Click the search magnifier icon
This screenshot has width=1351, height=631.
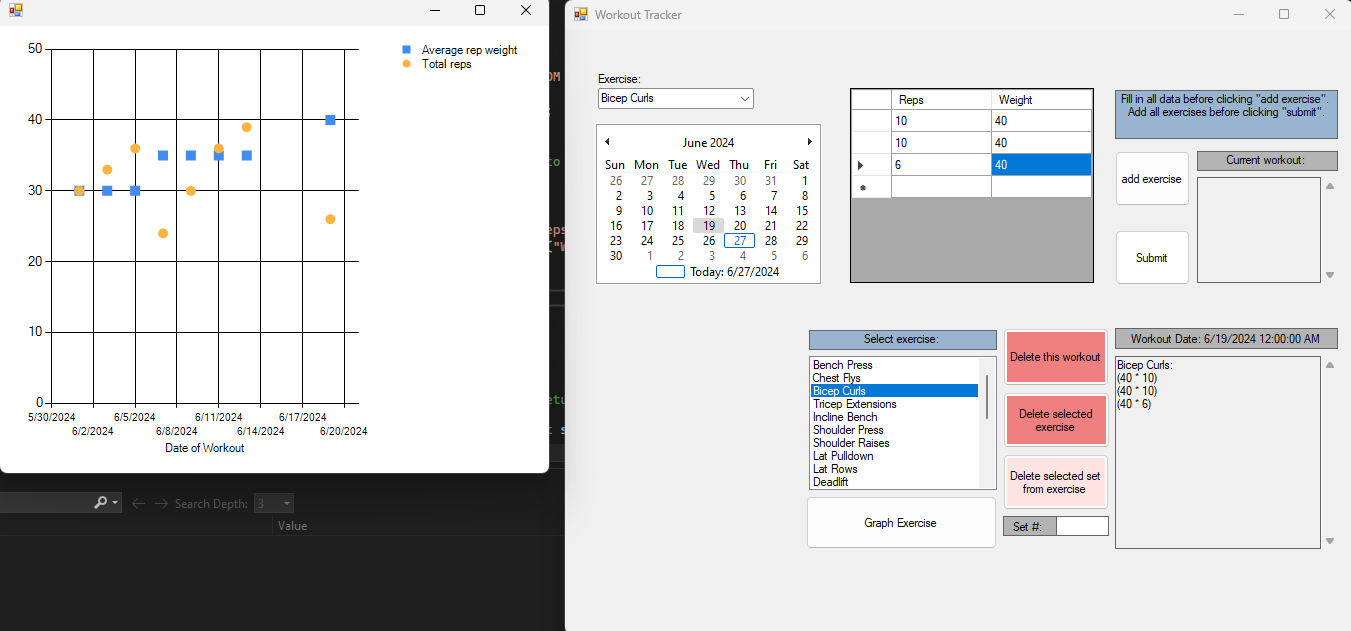(x=101, y=503)
